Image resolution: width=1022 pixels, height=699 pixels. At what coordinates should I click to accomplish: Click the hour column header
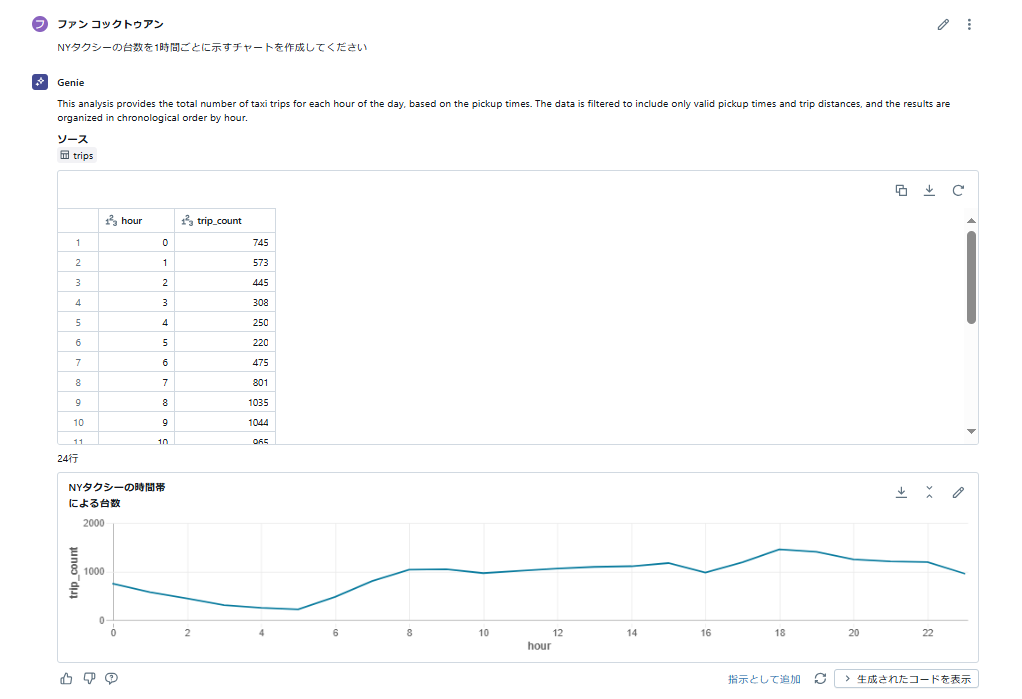(132, 221)
